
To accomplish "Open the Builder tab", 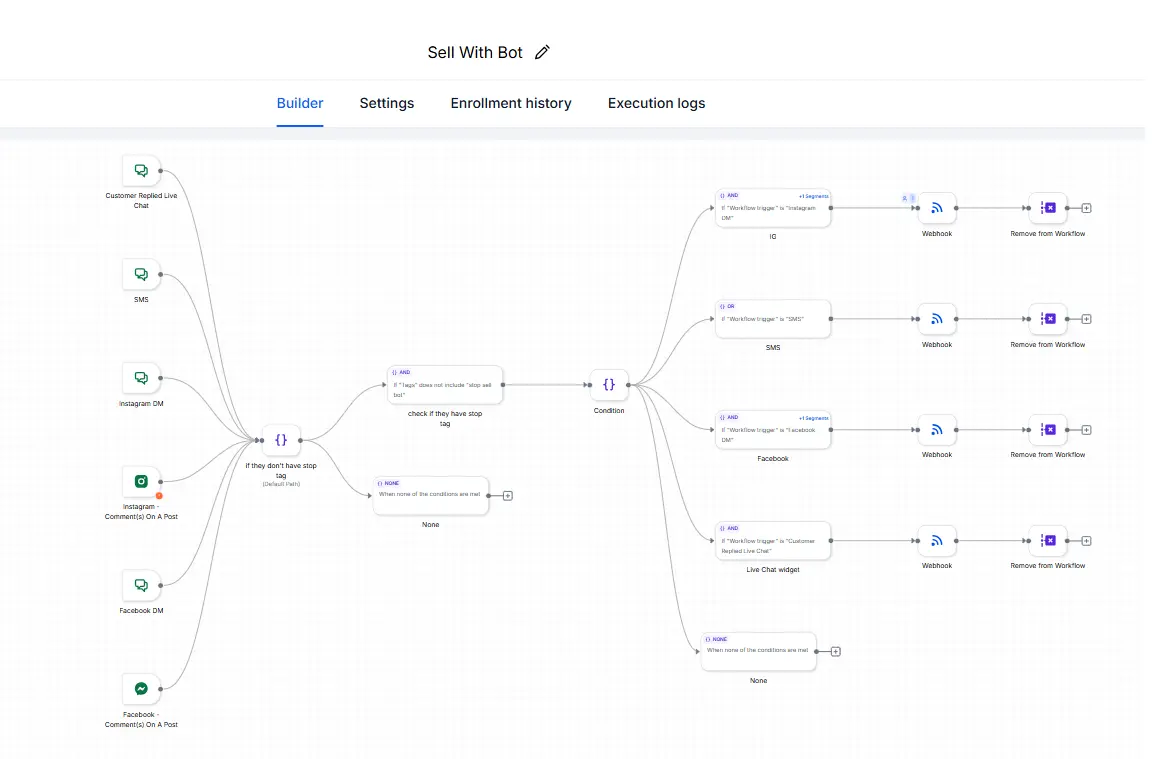I will pyautogui.click(x=300, y=103).
